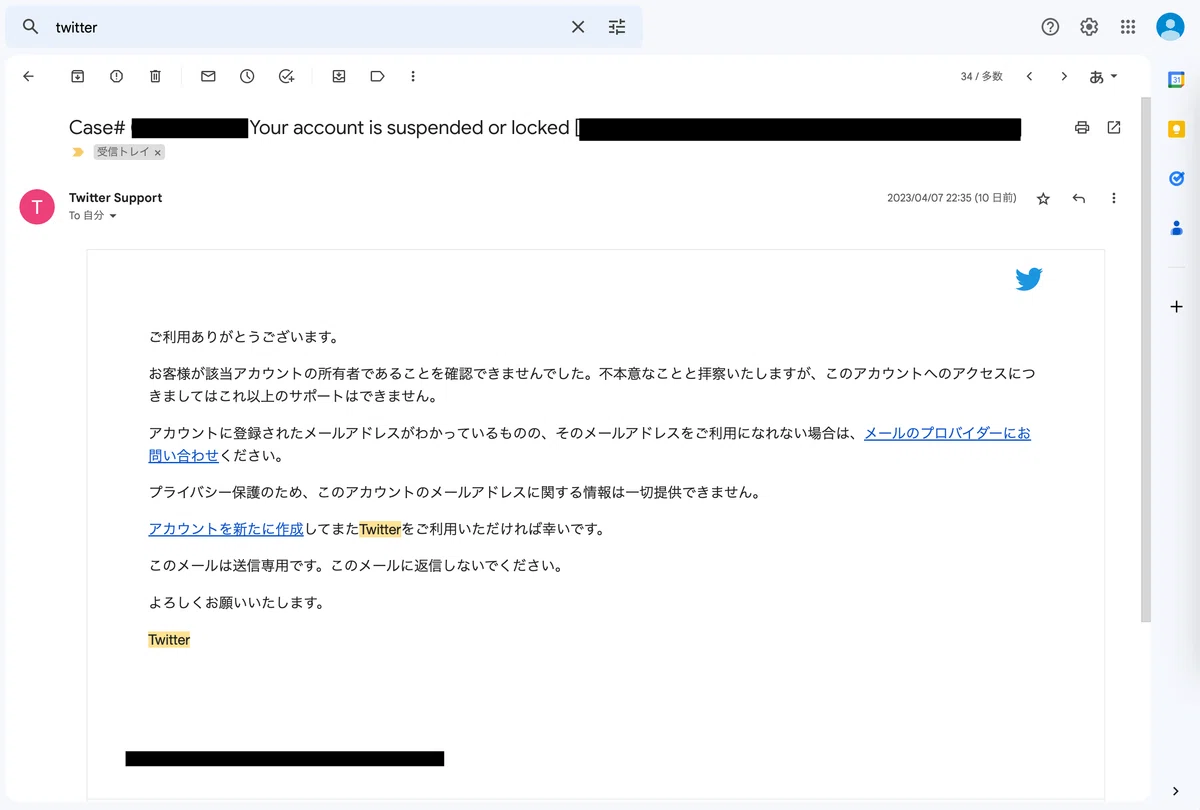Open the メールのプロバイダーにお問い合わせ link
The width and height of the screenshot is (1200, 810).
click(x=947, y=433)
